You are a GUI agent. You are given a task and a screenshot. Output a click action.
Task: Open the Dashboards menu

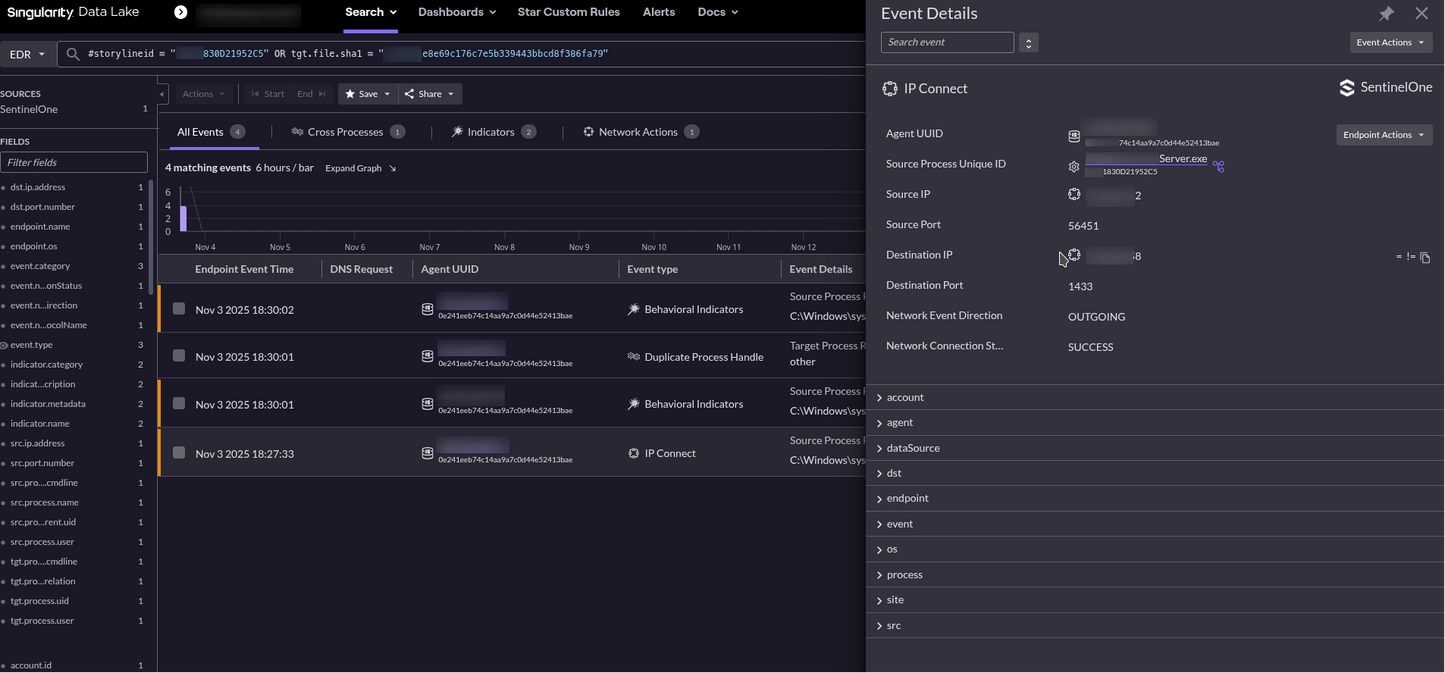456,12
